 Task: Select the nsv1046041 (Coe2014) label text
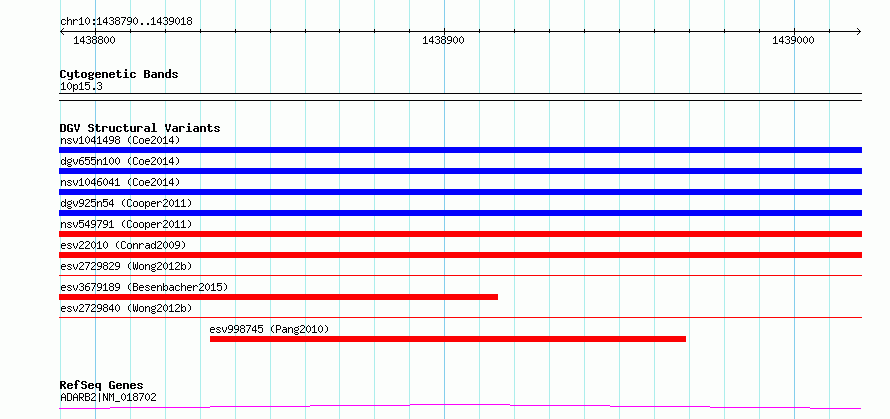coord(120,182)
